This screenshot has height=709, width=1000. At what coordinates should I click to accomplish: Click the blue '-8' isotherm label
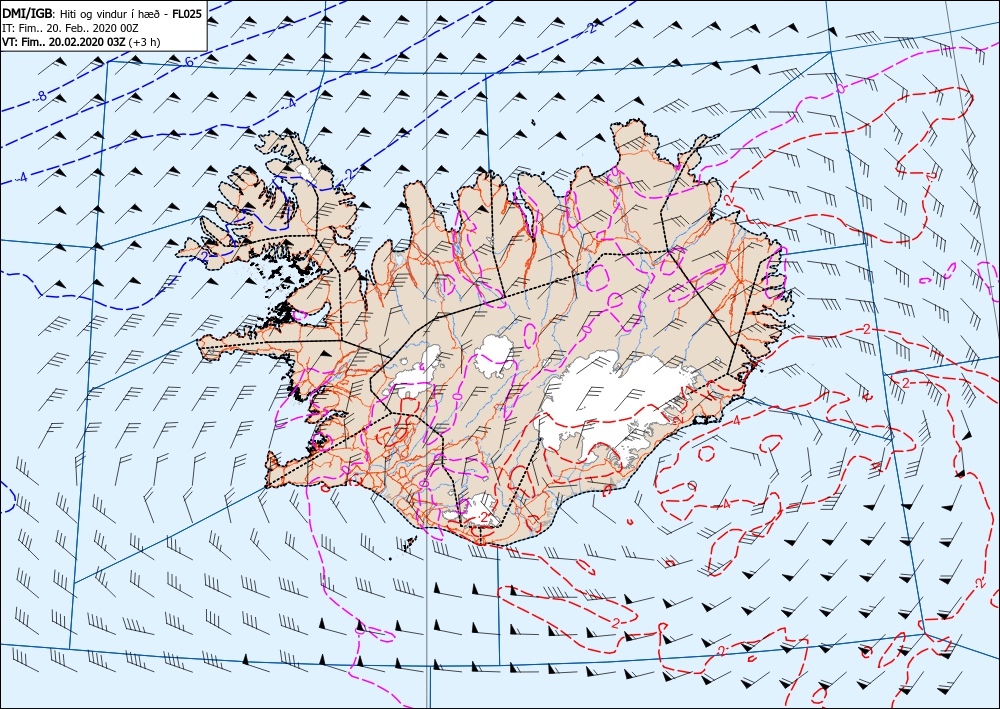point(41,97)
